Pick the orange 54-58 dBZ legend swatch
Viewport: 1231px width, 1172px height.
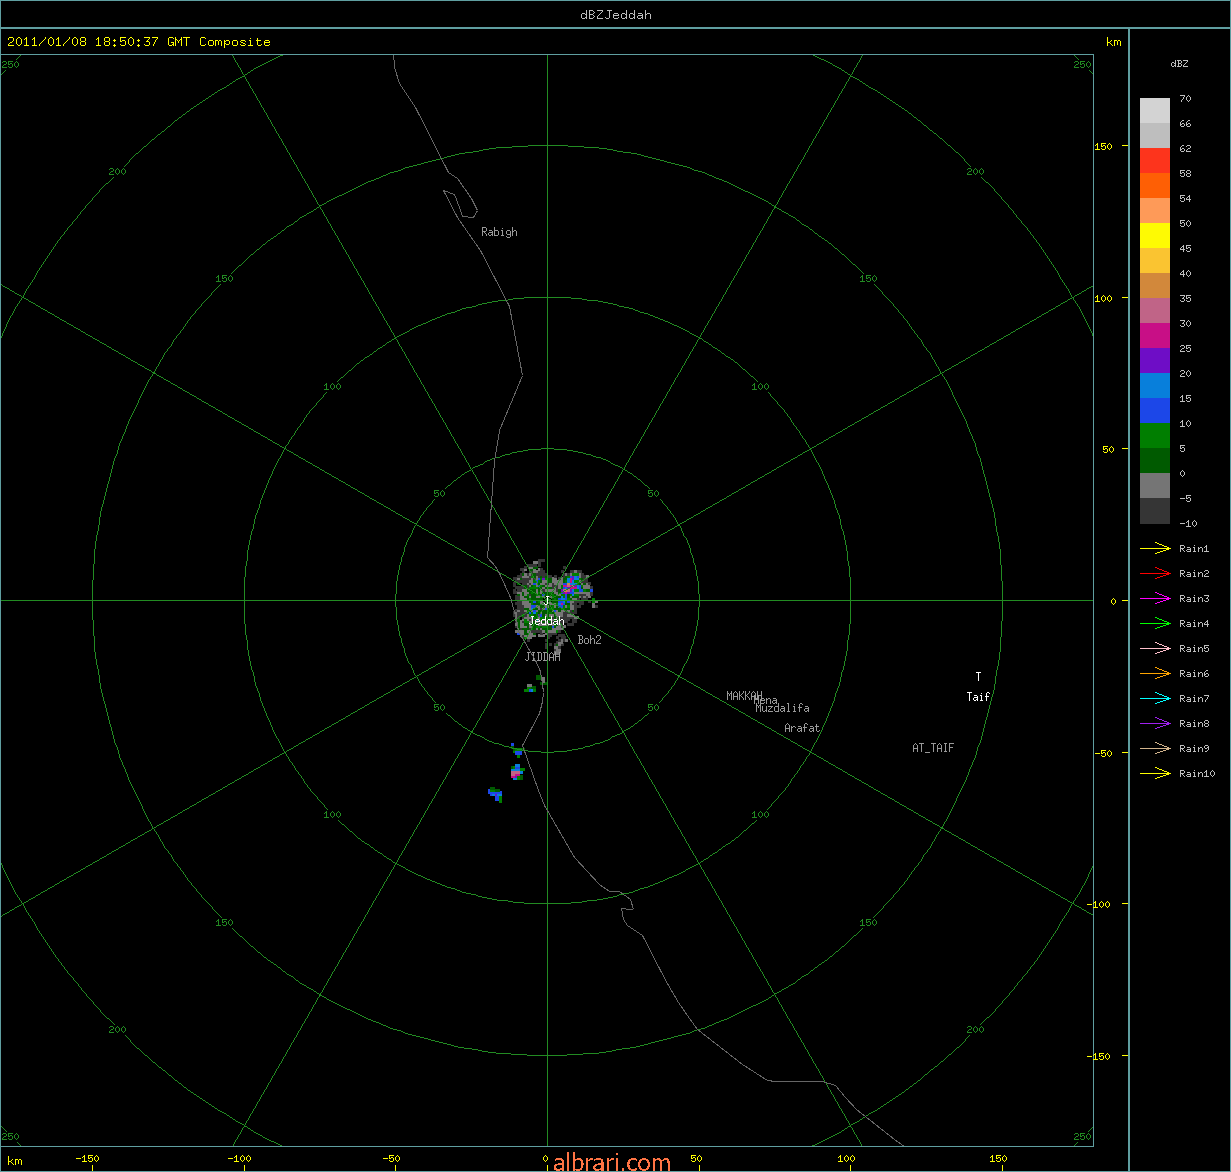(1155, 185)
